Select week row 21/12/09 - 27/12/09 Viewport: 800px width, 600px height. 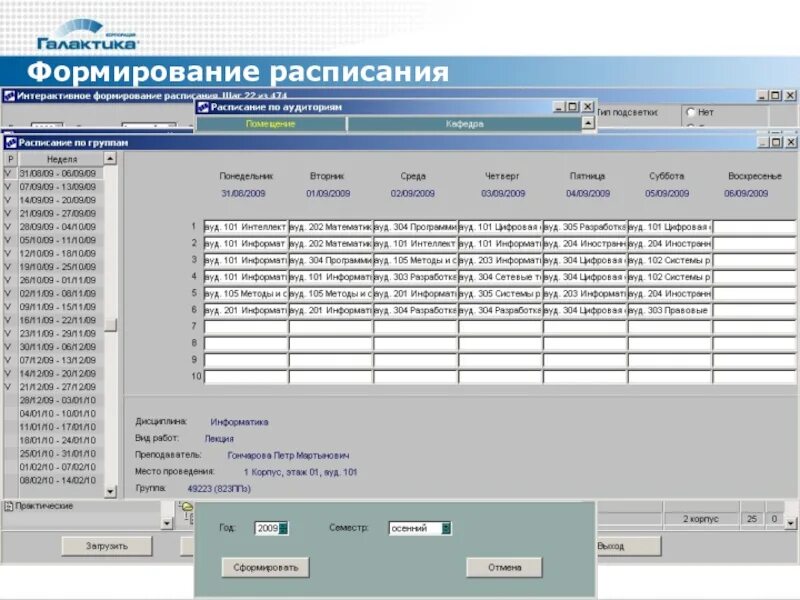58,387
